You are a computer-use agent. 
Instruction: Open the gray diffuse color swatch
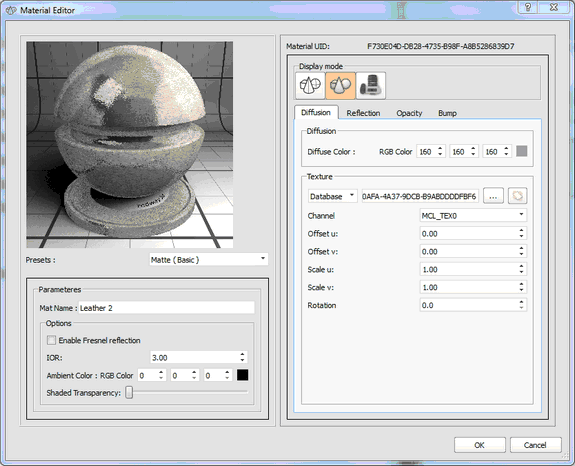tap(521, 151)
